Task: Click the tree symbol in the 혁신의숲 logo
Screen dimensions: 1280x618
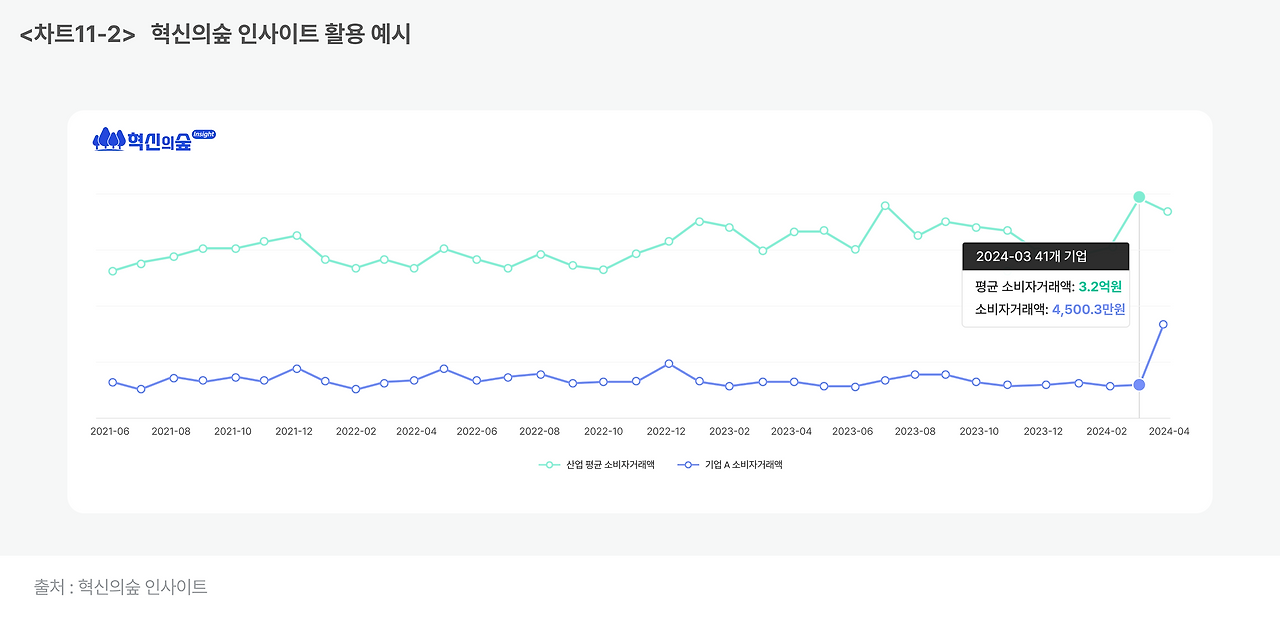Action: [x=110, y=142]
